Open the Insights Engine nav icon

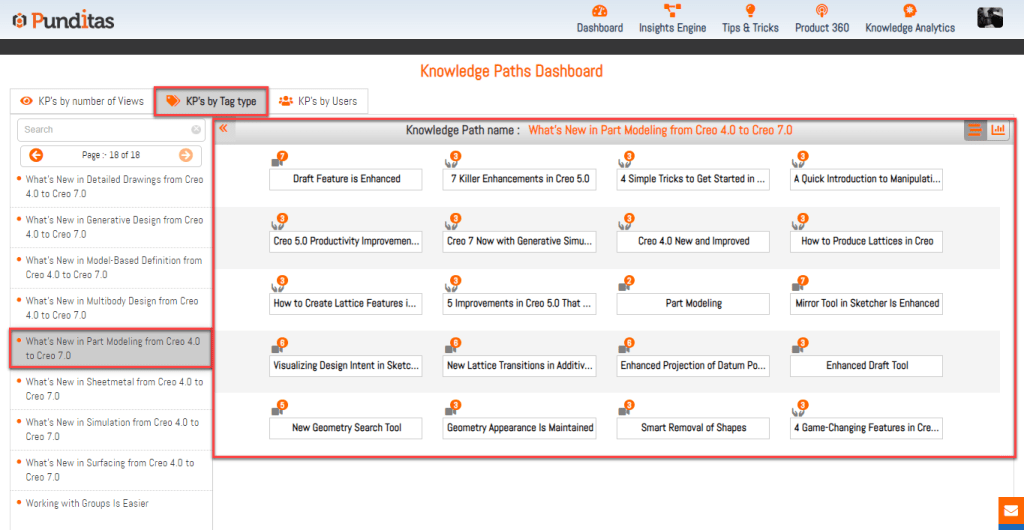672,11
